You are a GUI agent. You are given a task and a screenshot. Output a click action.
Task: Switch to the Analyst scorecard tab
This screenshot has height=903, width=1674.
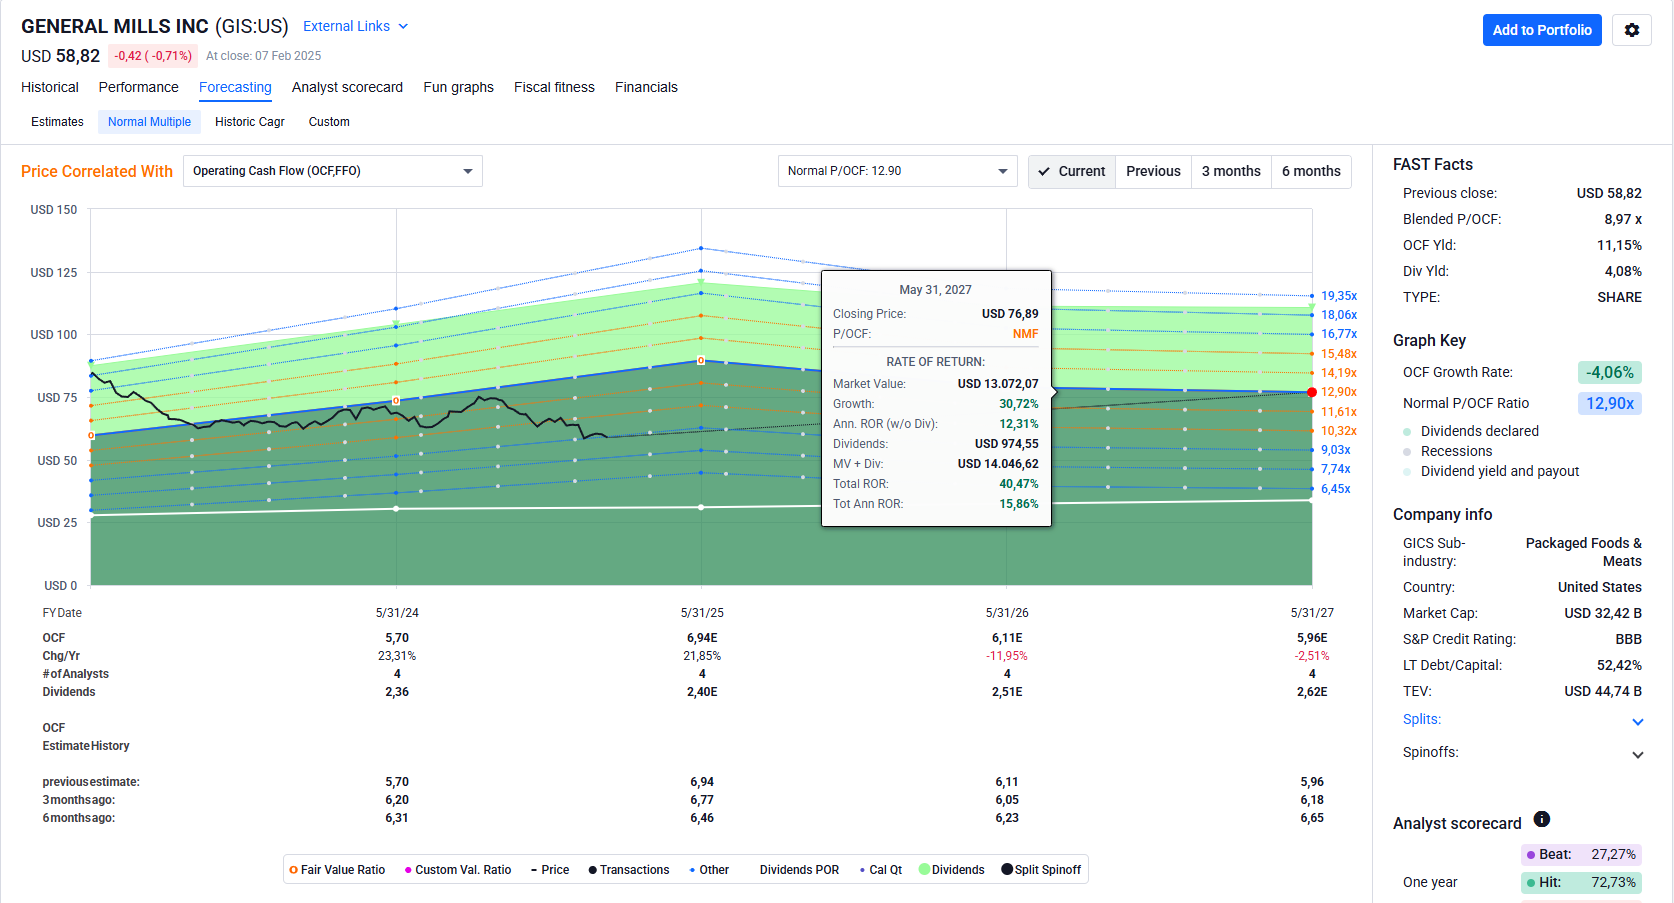[347, 87]
